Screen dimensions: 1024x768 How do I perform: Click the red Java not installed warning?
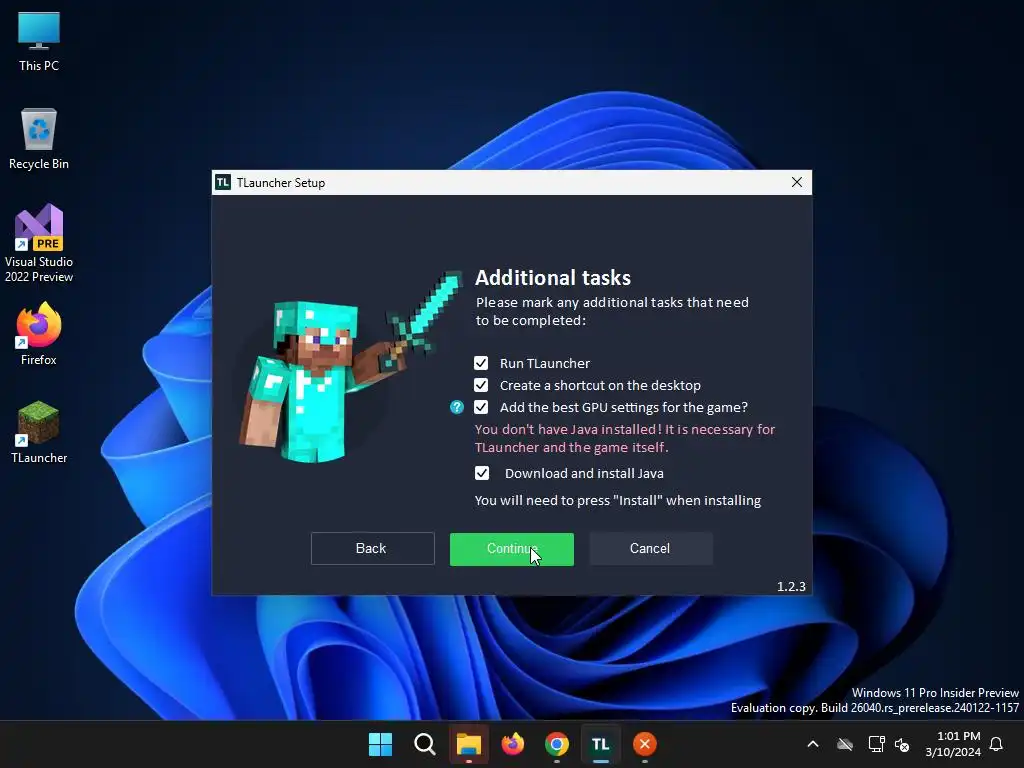625,438
